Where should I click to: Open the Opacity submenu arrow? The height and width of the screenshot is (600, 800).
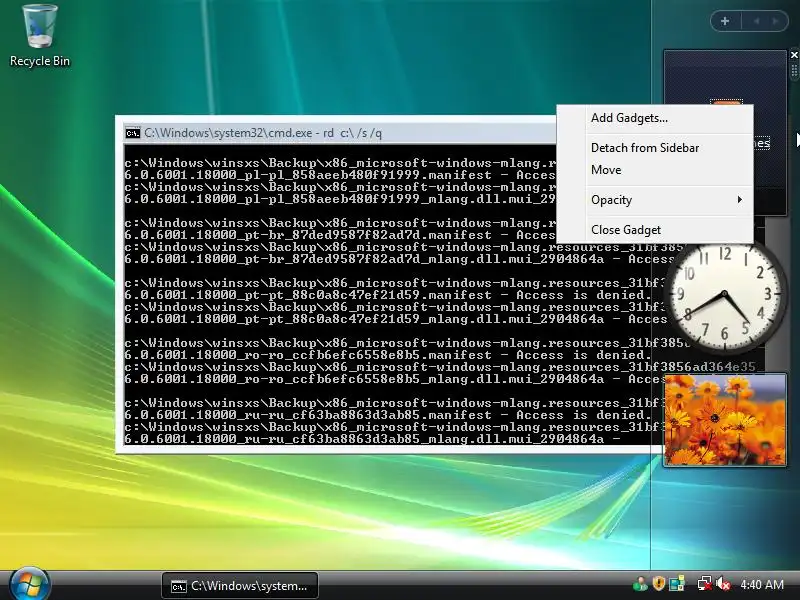coord(739,199)
